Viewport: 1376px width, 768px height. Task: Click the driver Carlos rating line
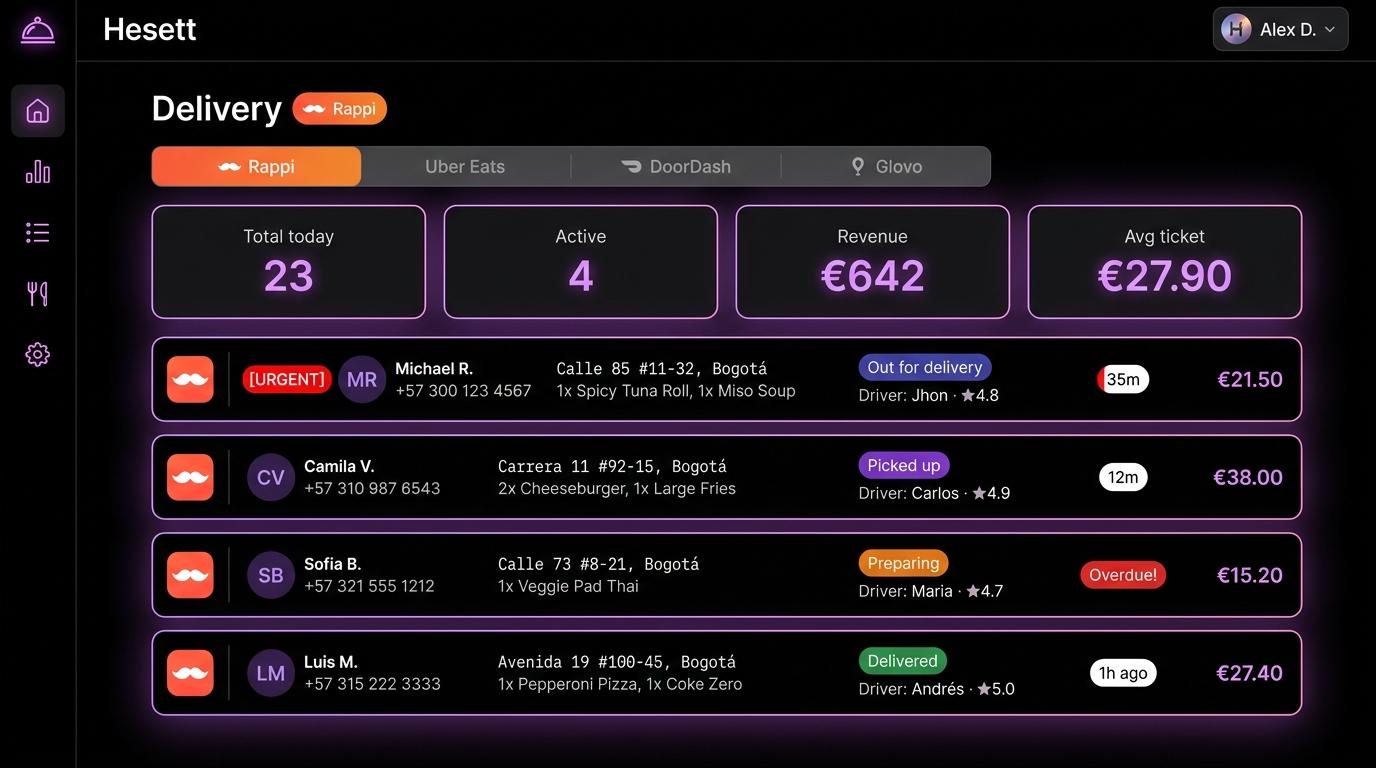[934, 493]
